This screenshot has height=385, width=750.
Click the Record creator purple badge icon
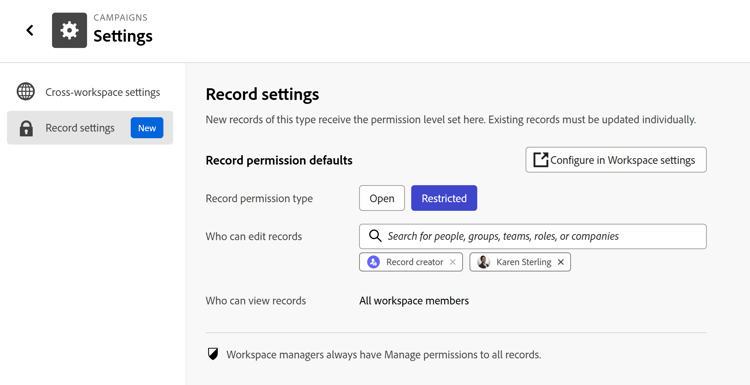(373, 262)
